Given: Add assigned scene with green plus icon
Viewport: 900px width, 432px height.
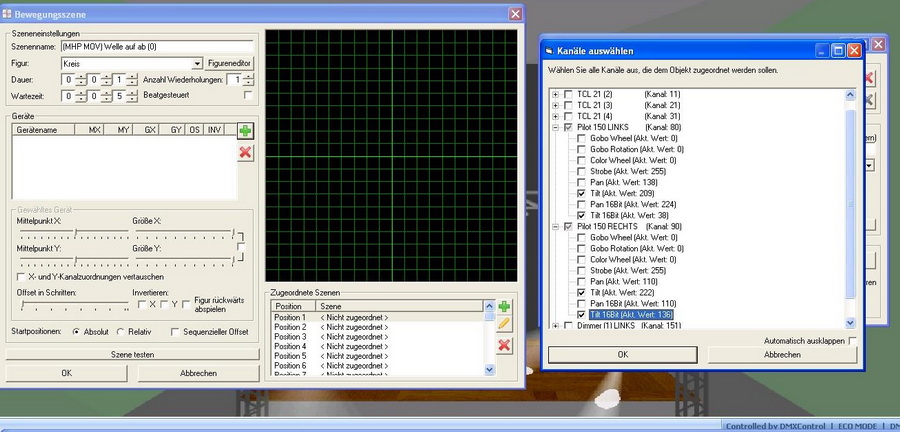Looking at the screenshot, I should 505,306.
